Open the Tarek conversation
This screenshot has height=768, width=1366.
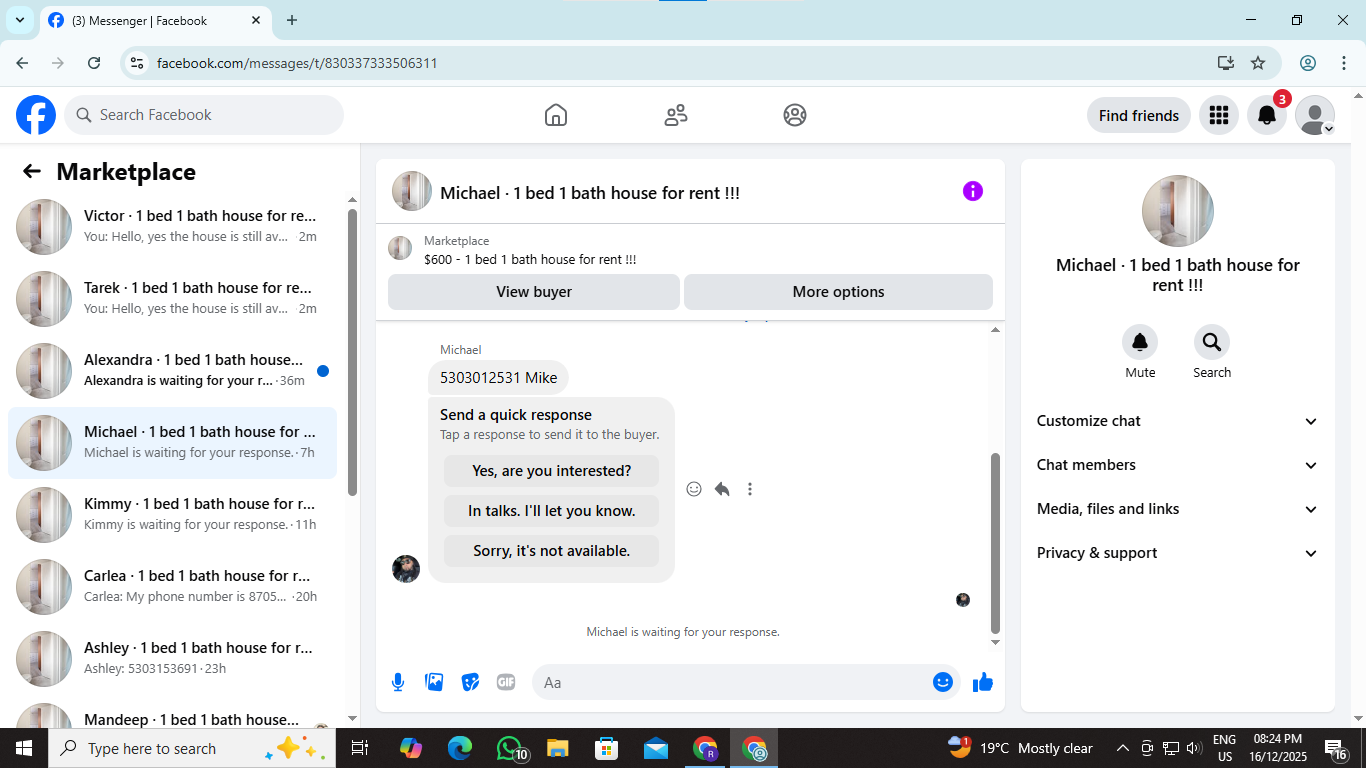[172, 299]
